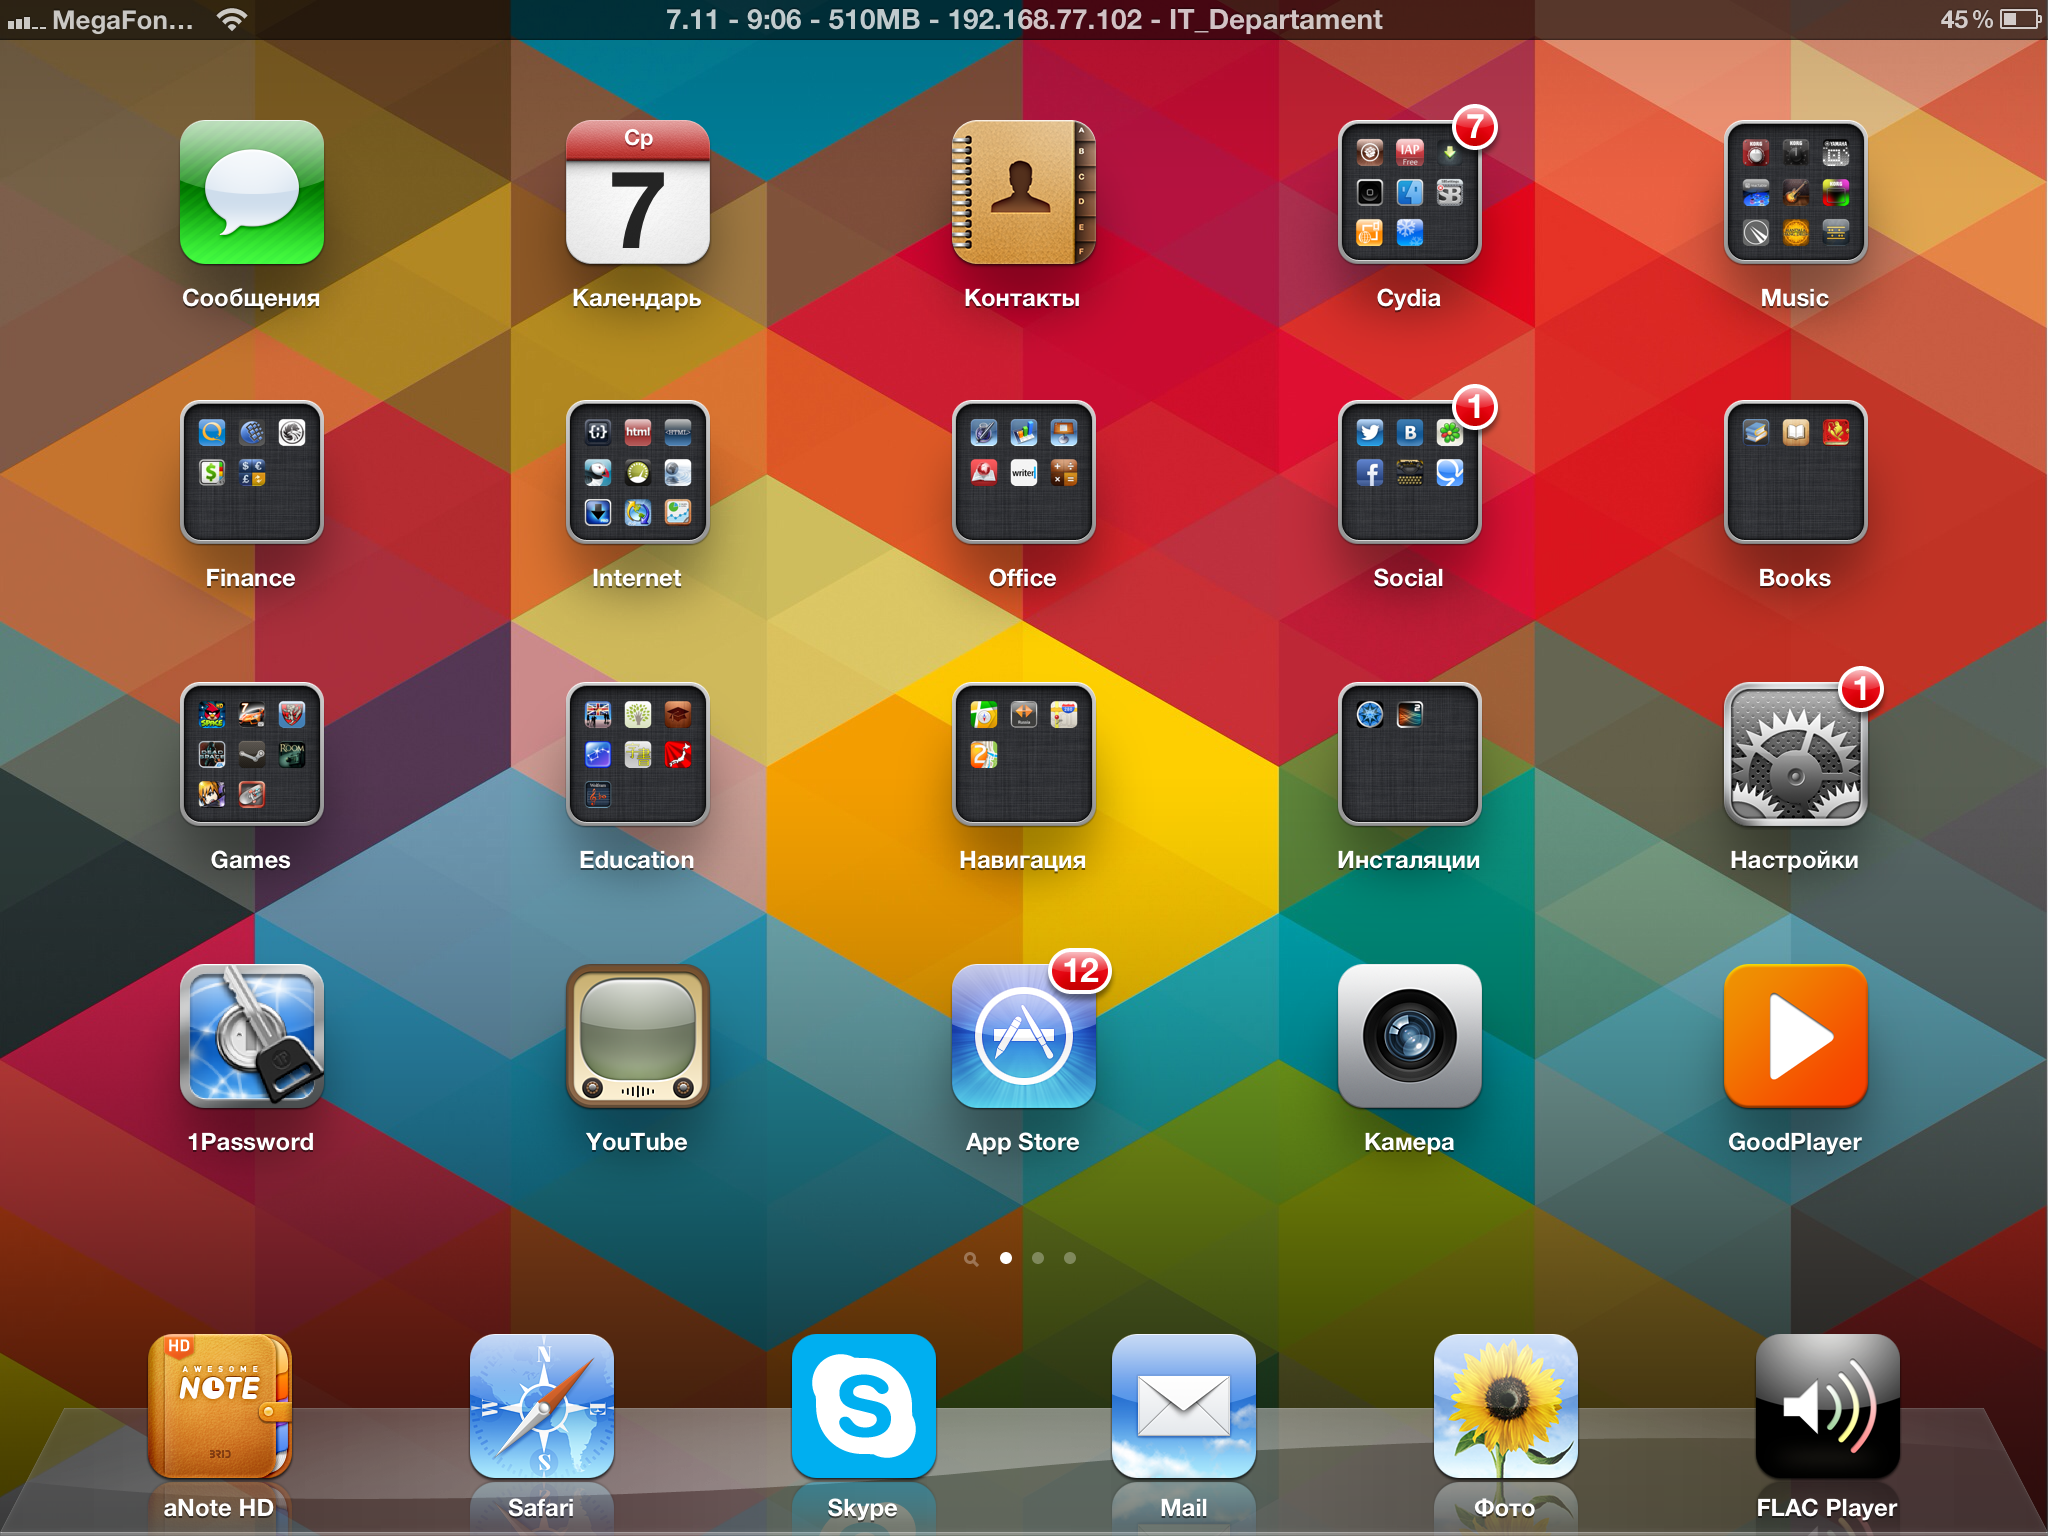This screenshot has width=2048, height=1536.
Task: Tap the Spotlight search page indicator
Action: tap(971, 1259)
